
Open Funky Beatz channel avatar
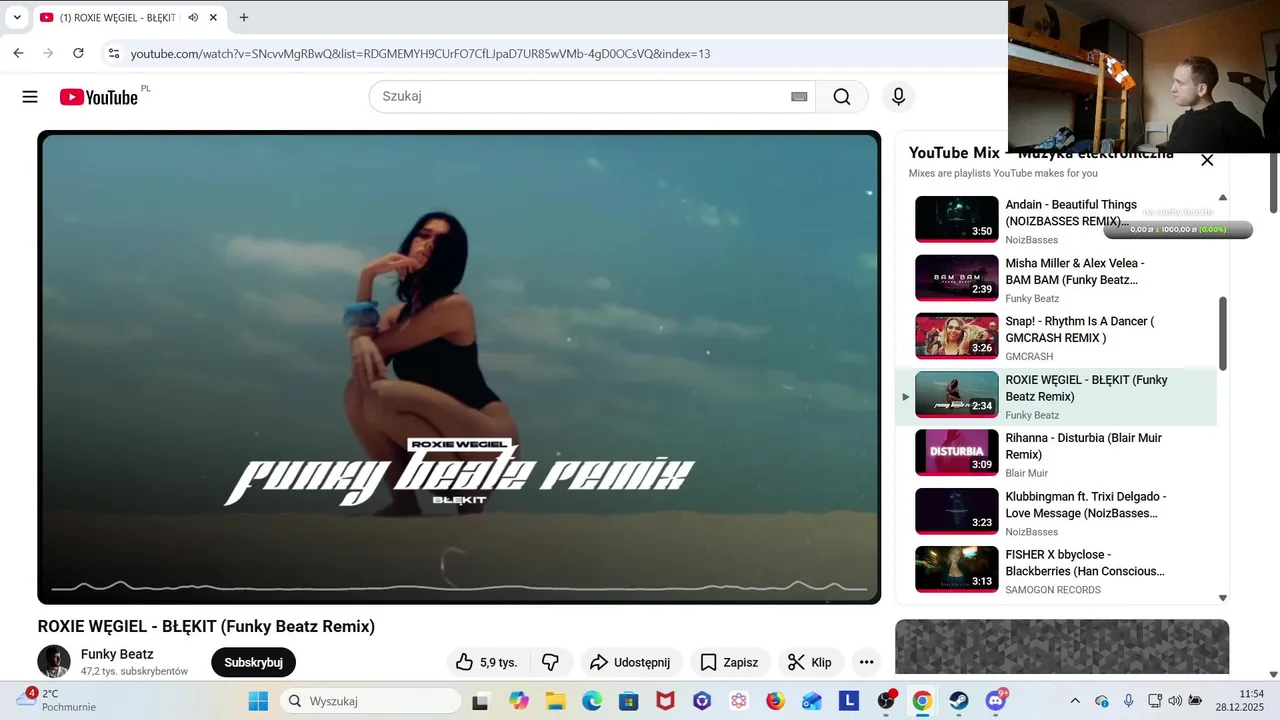(x=54, y=661)
